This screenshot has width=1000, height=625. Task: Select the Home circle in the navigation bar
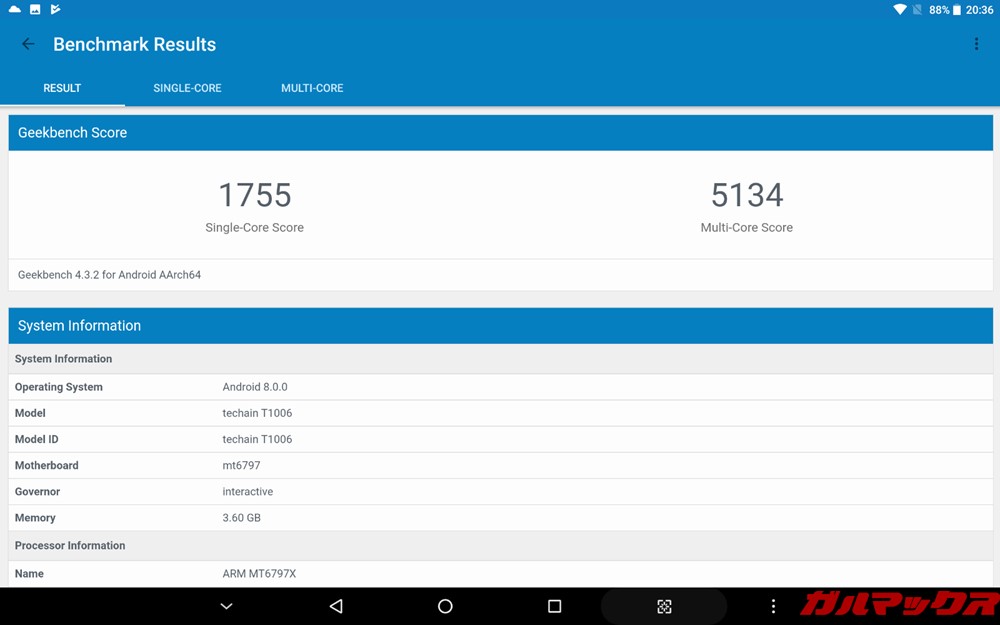444,606
